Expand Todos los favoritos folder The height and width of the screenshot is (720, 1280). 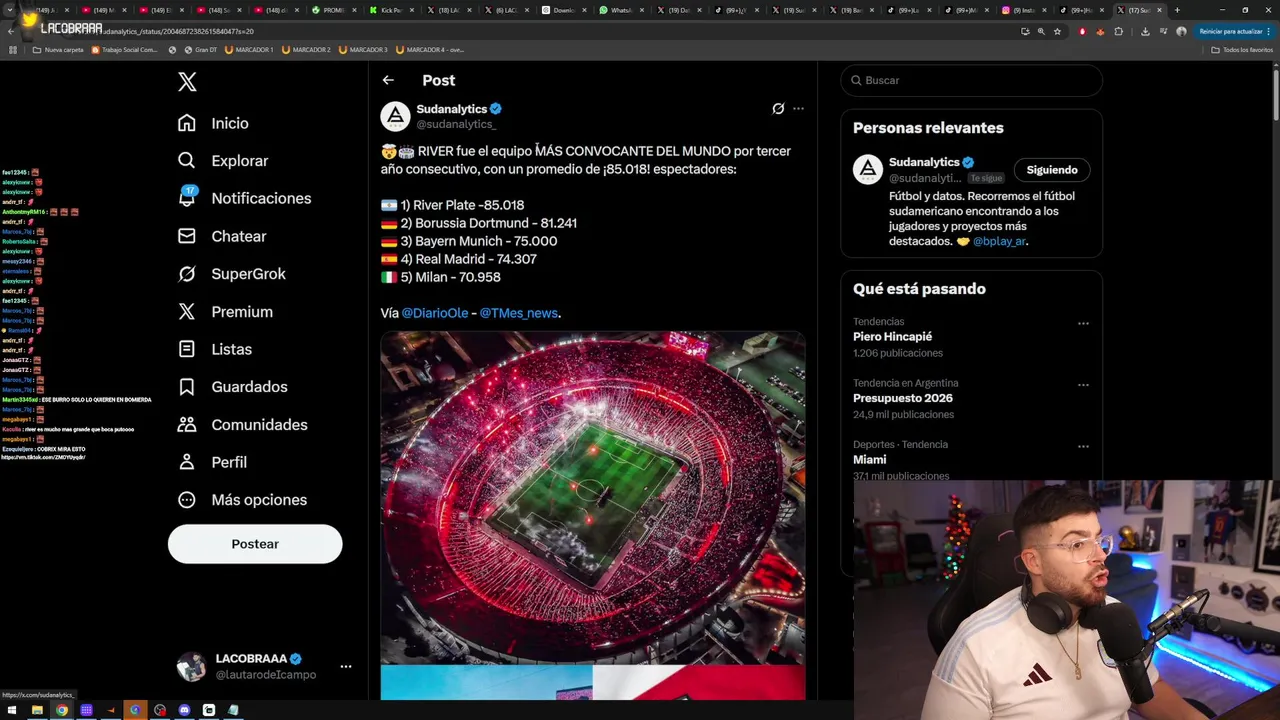tap(1242, 49)
